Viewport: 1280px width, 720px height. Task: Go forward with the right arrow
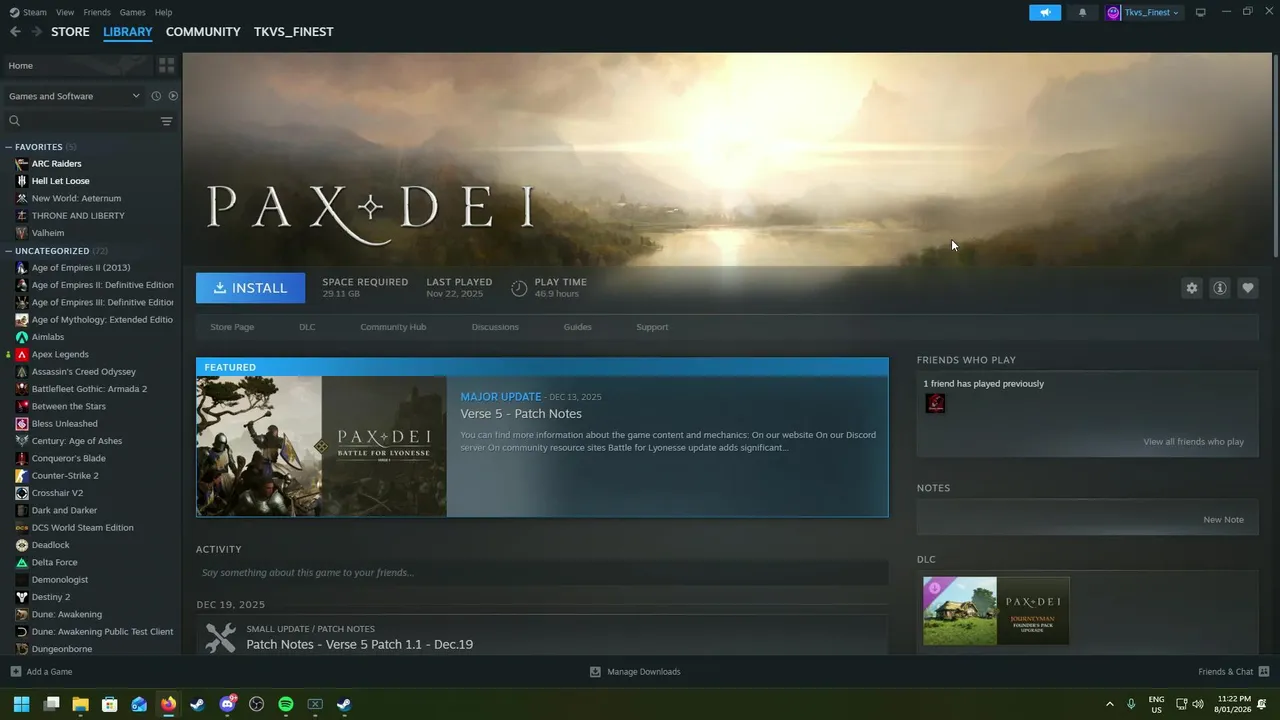pyautogui.click(x=36, y=32)
